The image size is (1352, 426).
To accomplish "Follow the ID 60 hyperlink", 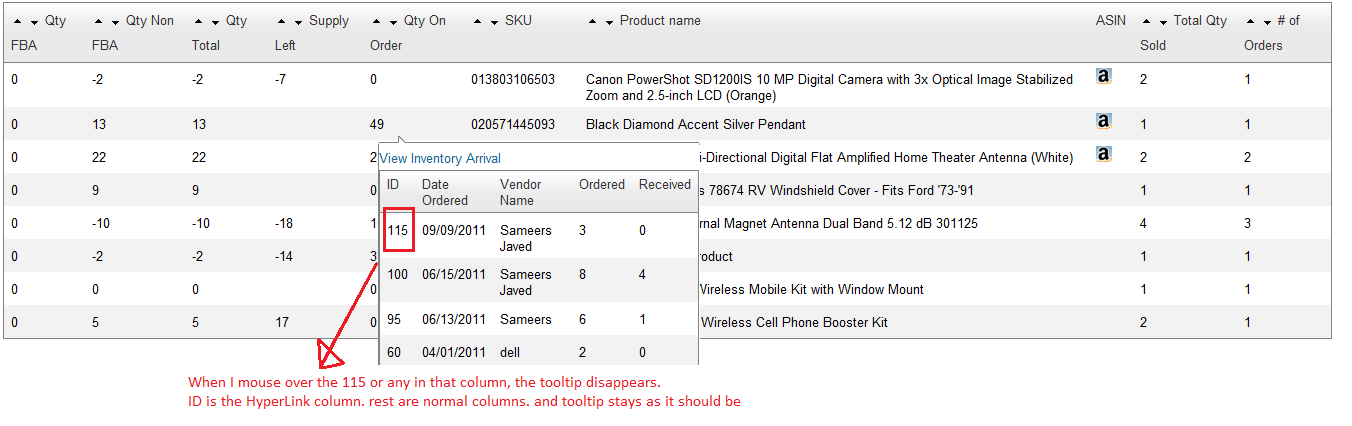I will pos(394,352).
